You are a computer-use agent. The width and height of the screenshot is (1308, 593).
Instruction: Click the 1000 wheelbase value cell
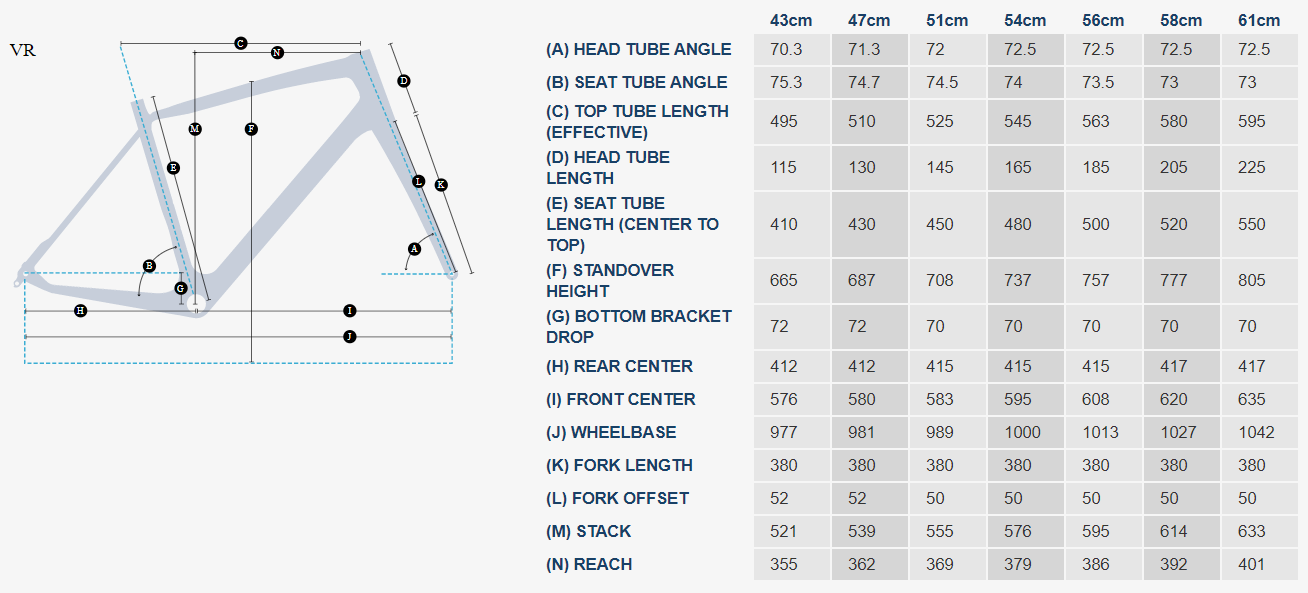pos(1022,432)
